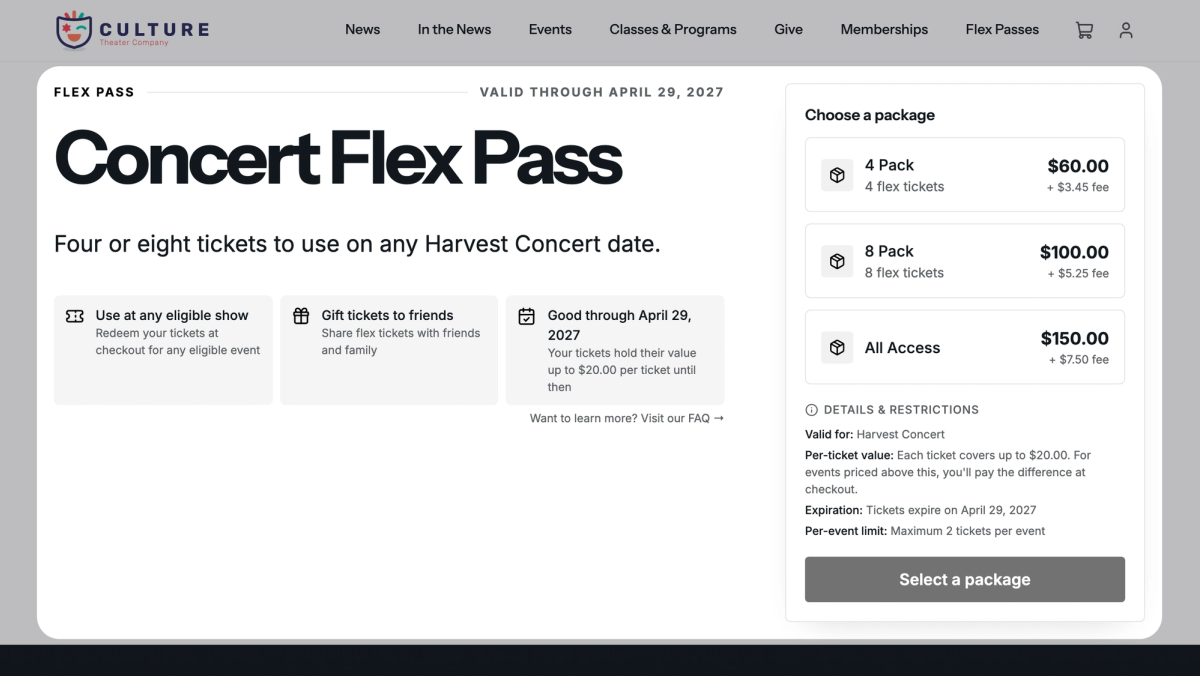Click the Use at any eligible show card
This screenshot has height=676, width=1200.
(x=163, y=350)
